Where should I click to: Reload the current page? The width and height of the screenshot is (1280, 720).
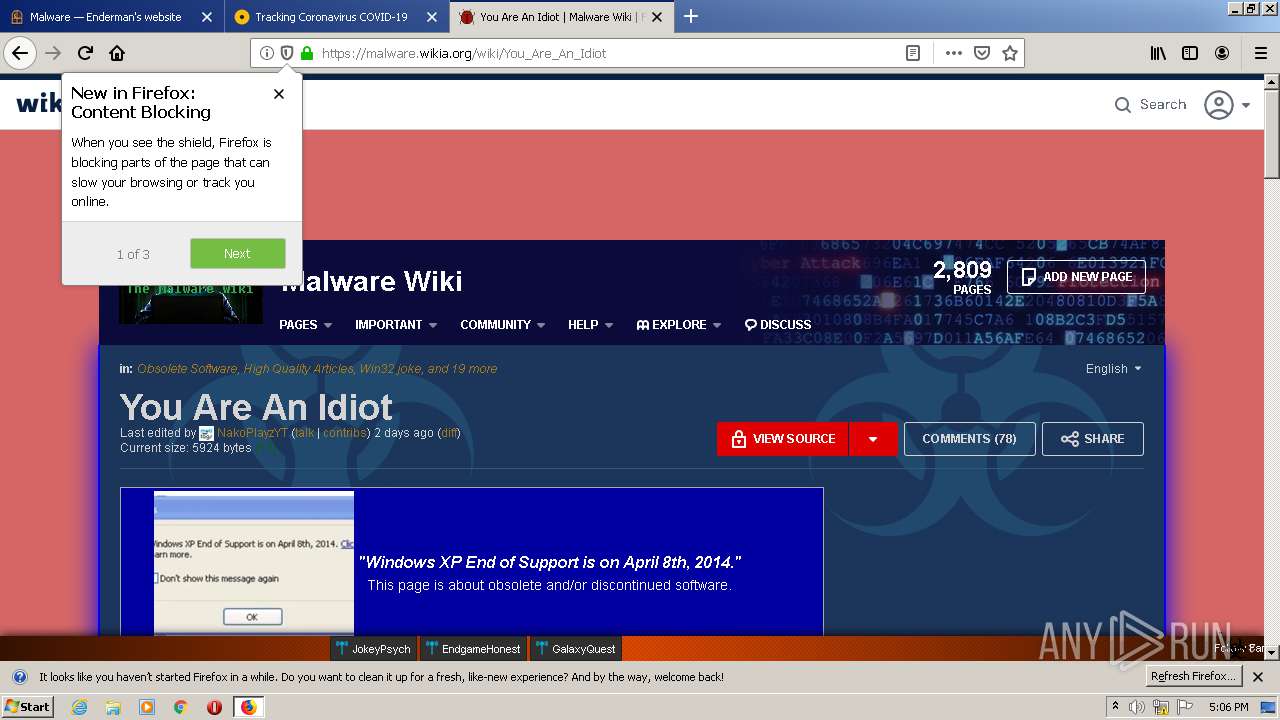[85, 53]
